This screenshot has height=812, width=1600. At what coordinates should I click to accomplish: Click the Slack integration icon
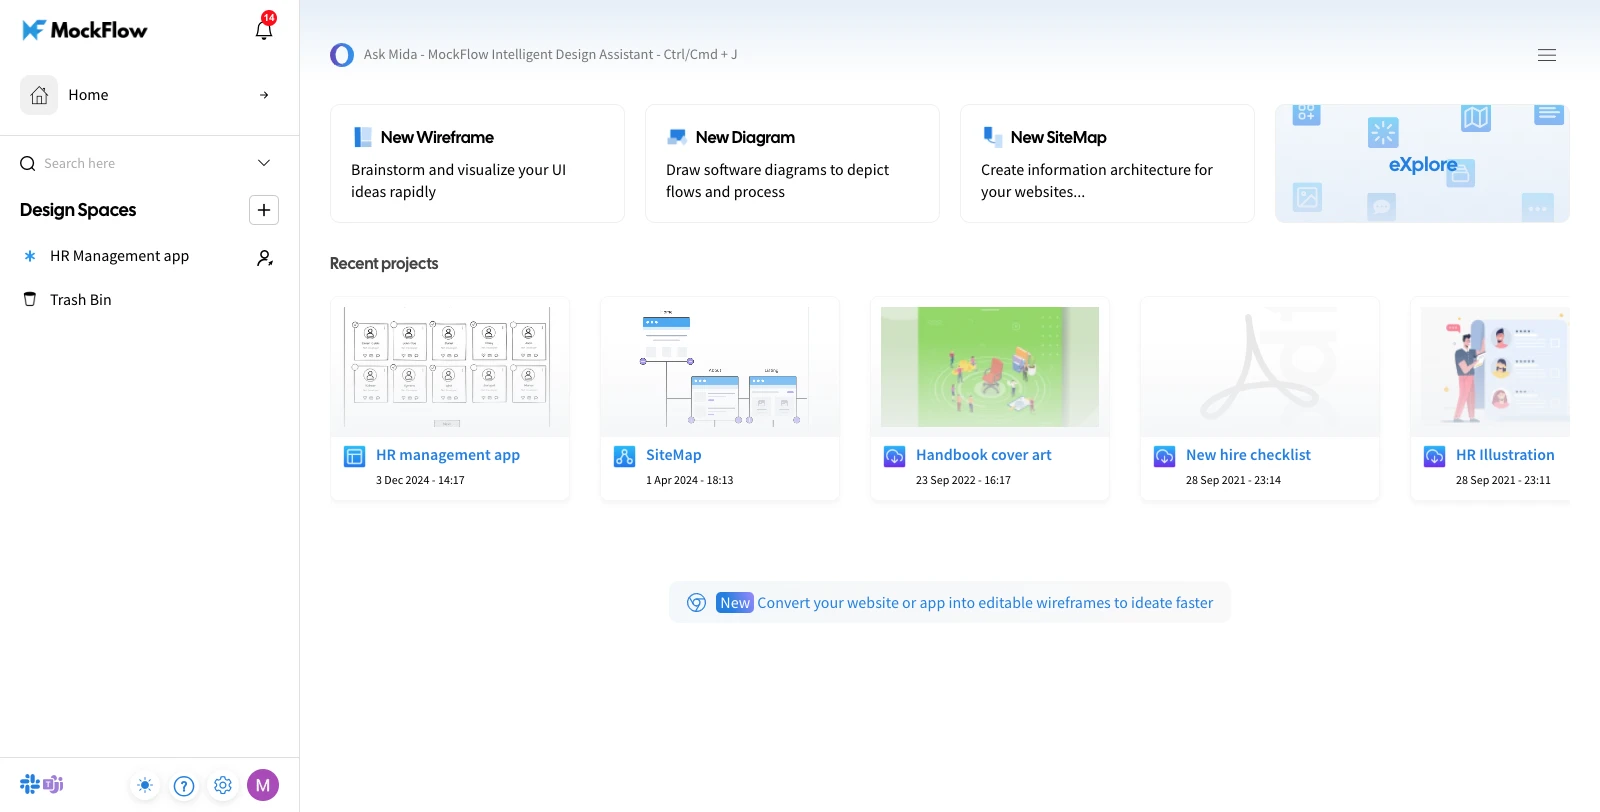point(30,784)
